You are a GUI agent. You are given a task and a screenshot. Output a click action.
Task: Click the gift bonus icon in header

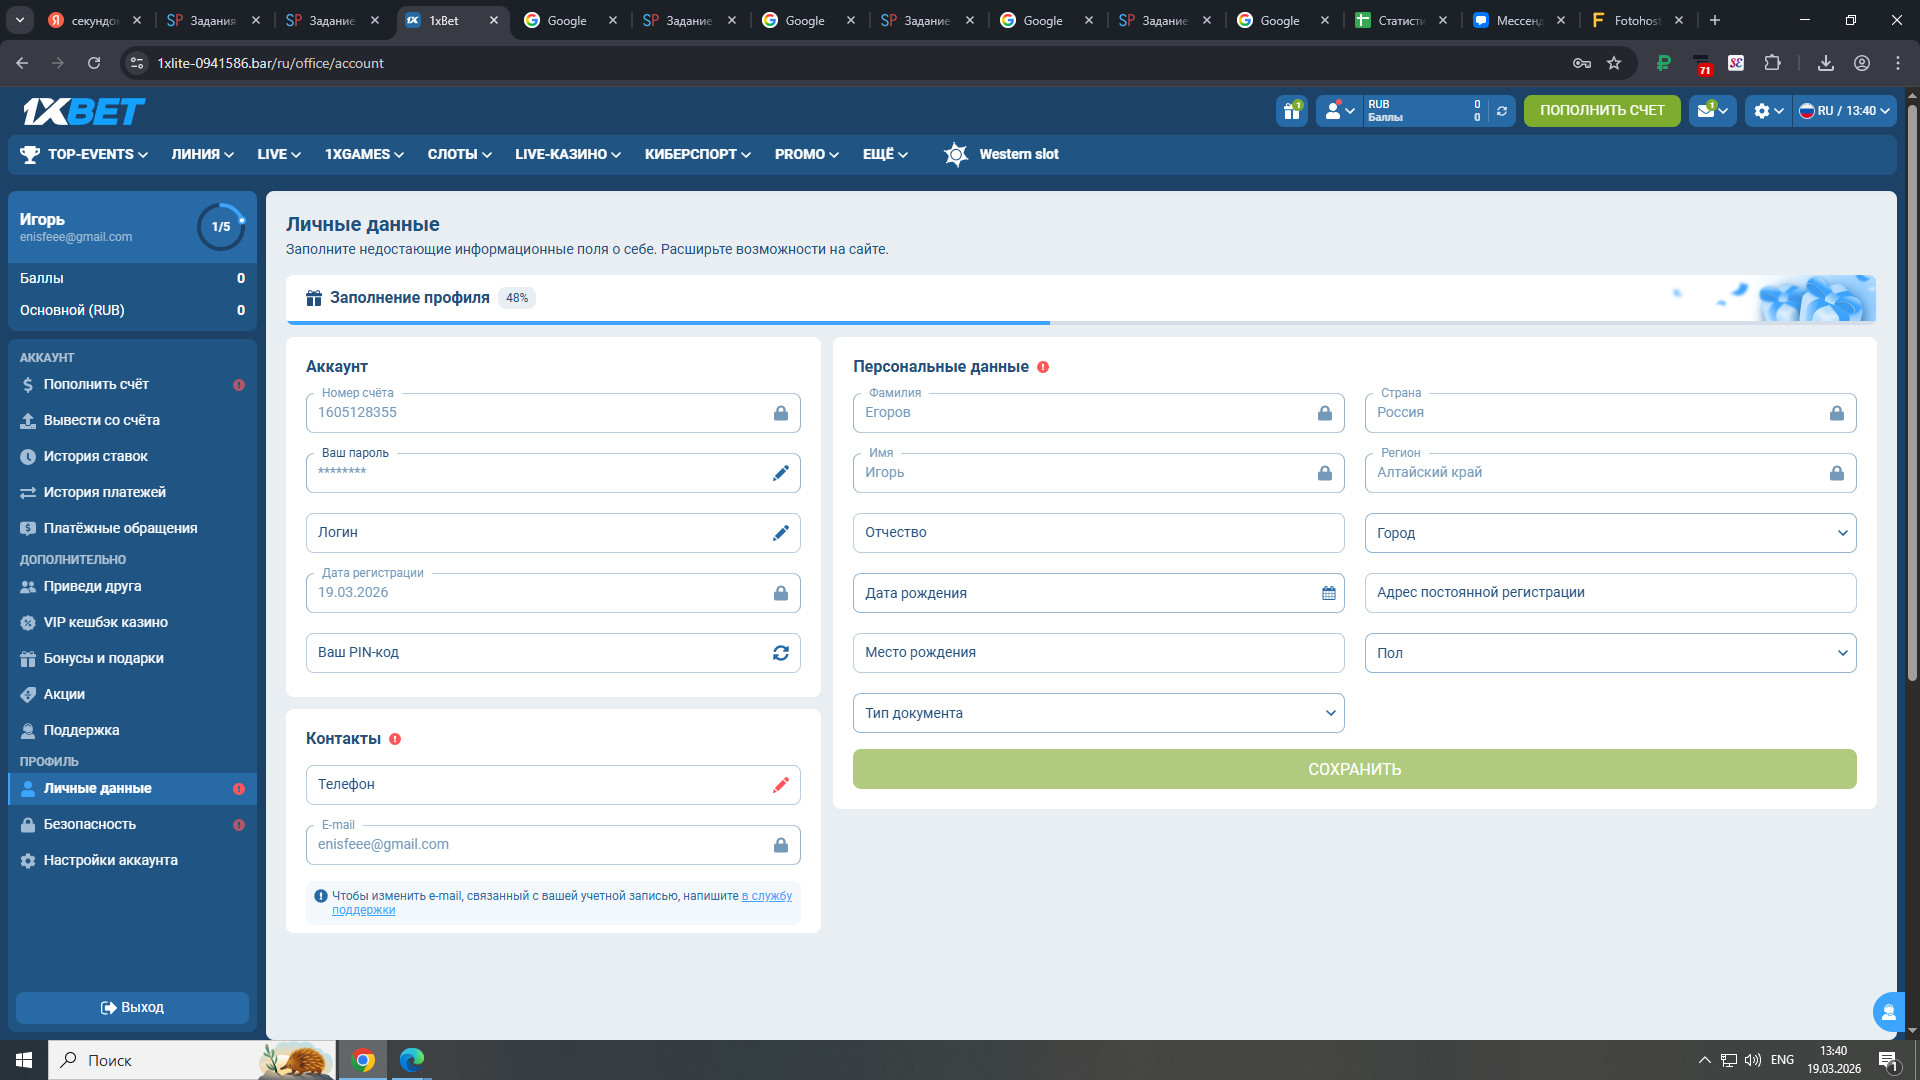click(x=1291, y=111)
